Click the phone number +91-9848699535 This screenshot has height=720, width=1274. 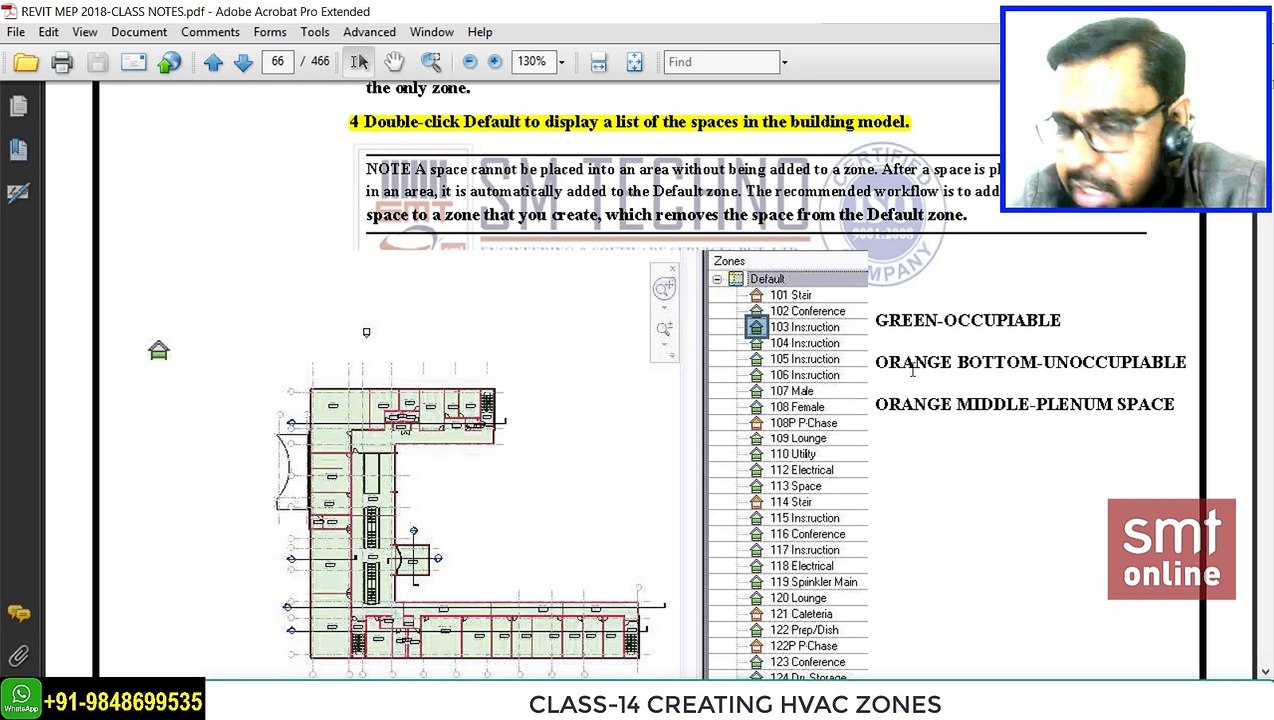[124, 702]
